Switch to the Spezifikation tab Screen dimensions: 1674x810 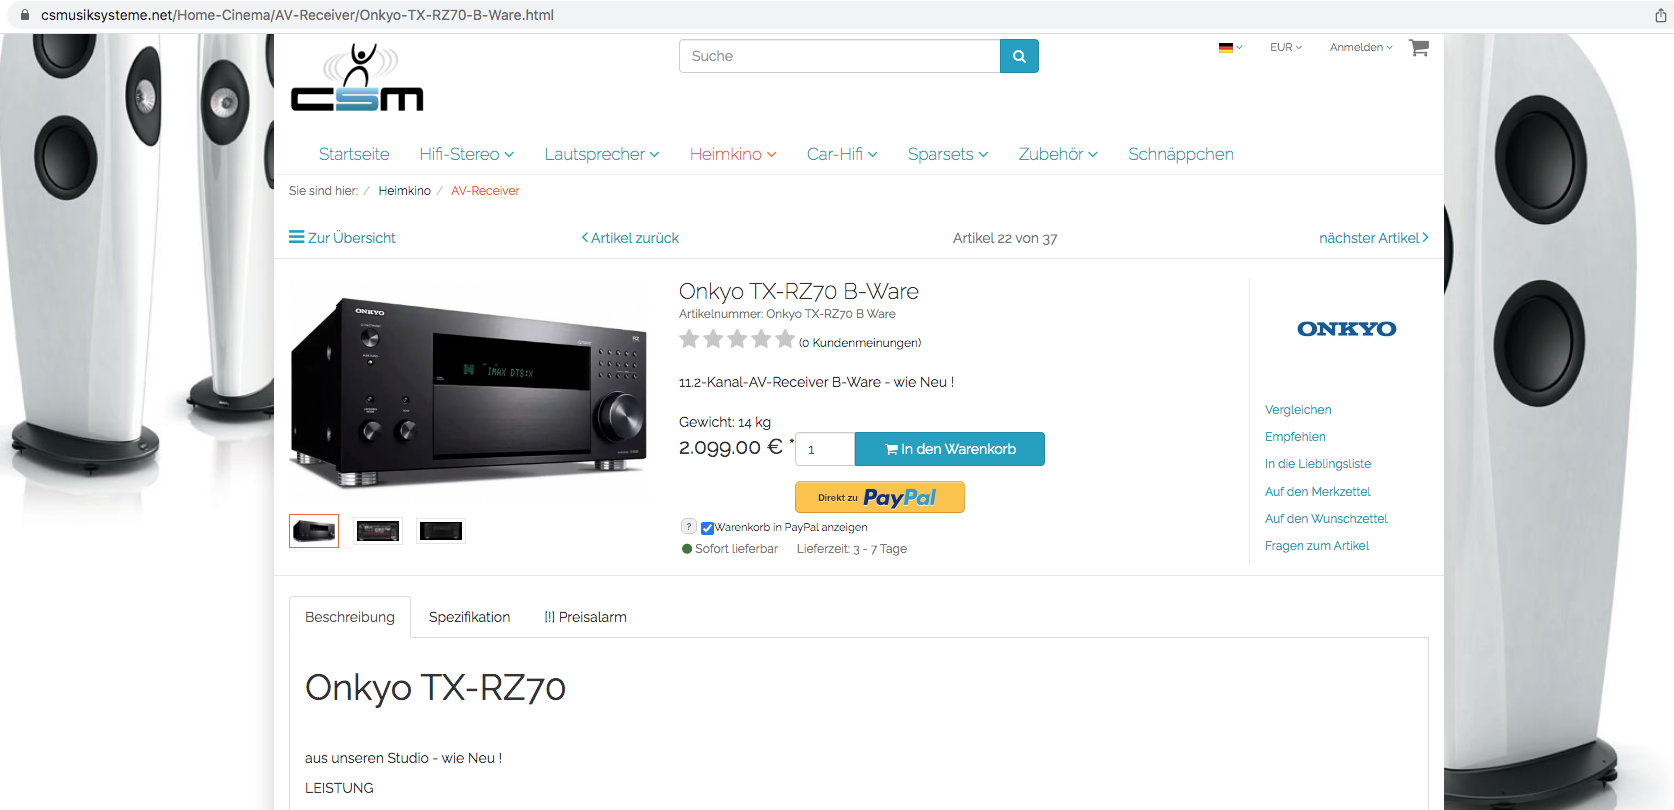click(x=469, y=617)
